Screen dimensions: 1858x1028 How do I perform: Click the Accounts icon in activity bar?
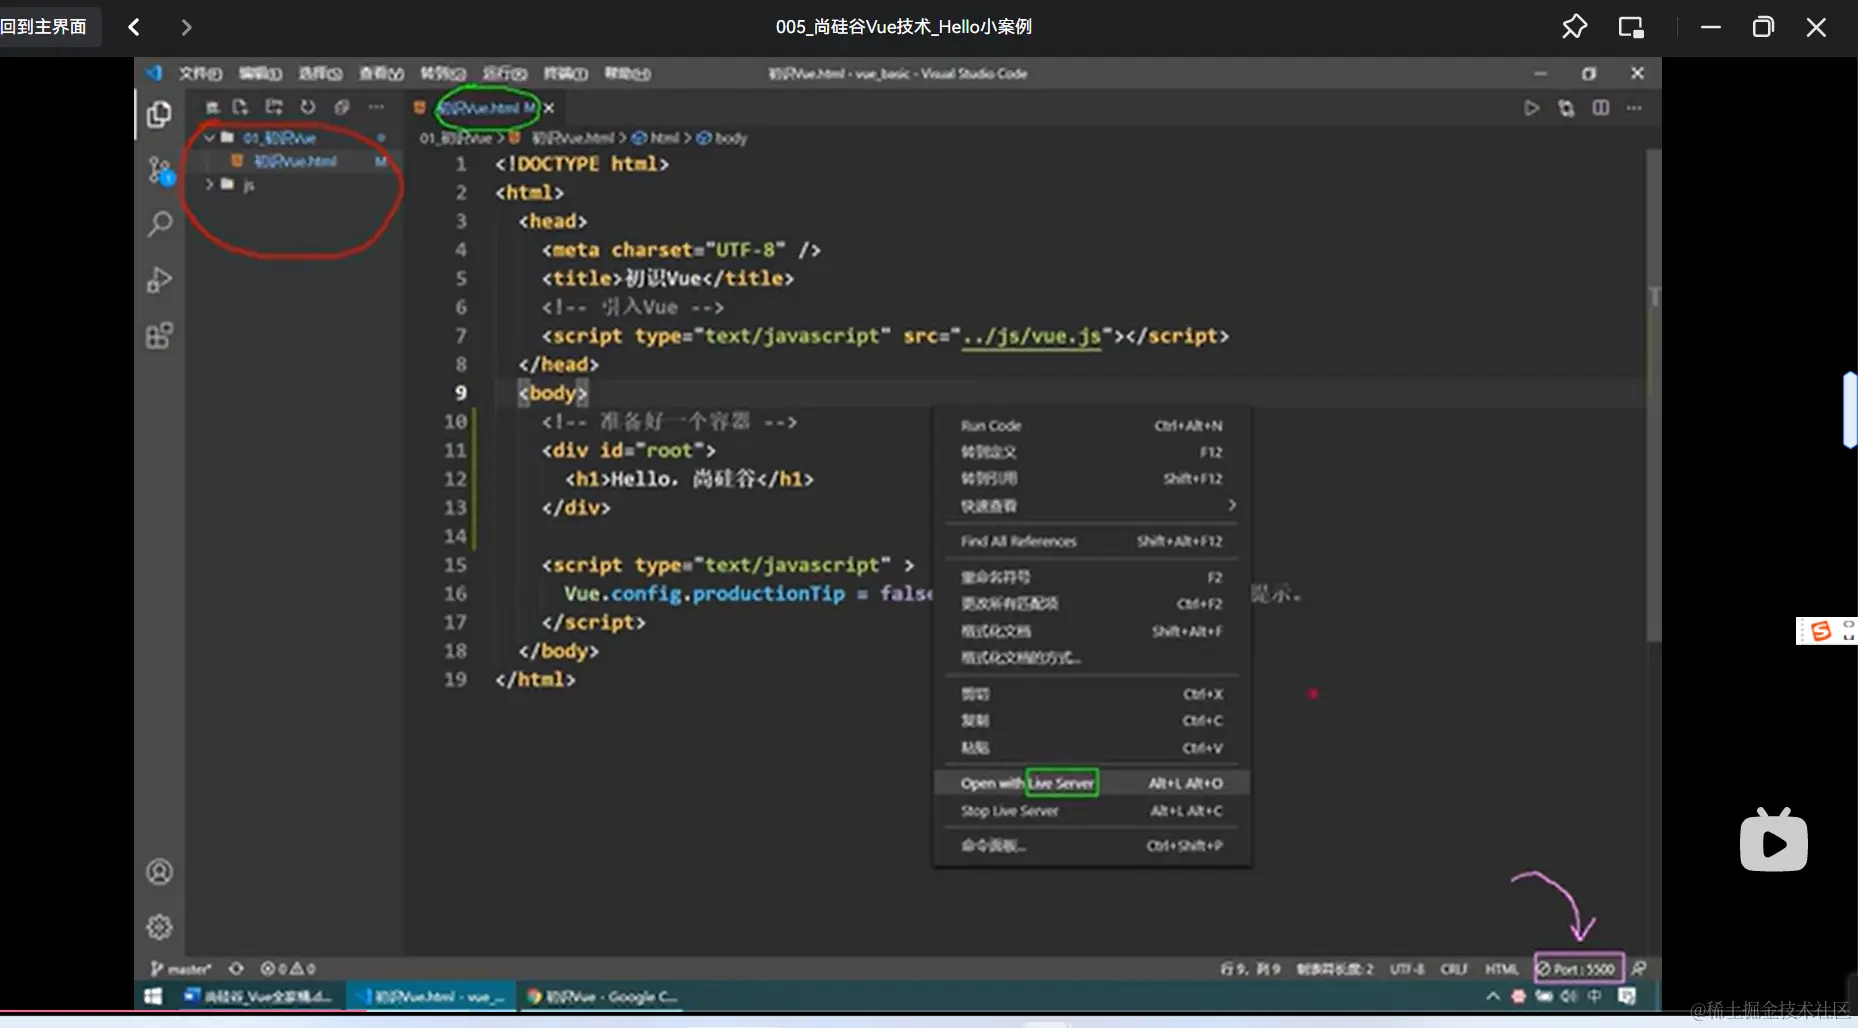pyautogui.click(x=159, y=872)
